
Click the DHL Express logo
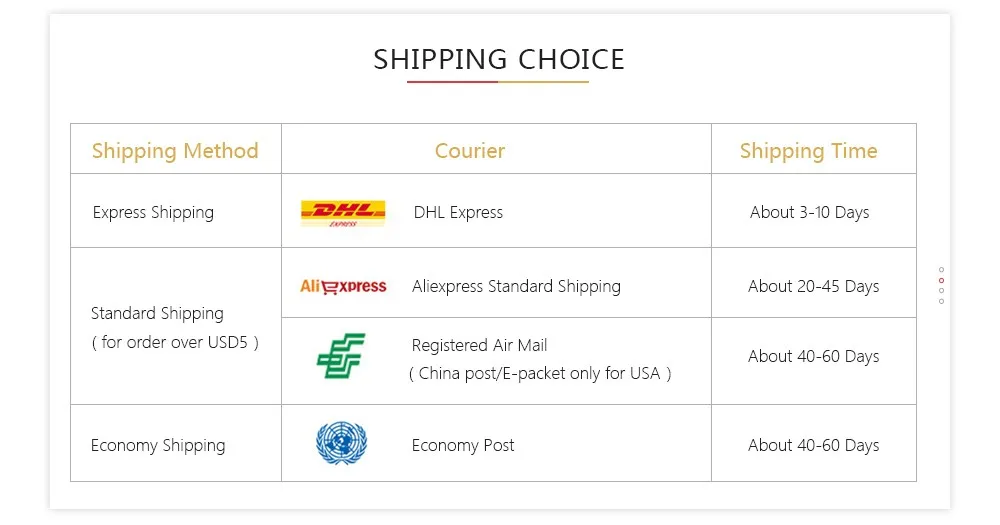(x=342, y=212)
